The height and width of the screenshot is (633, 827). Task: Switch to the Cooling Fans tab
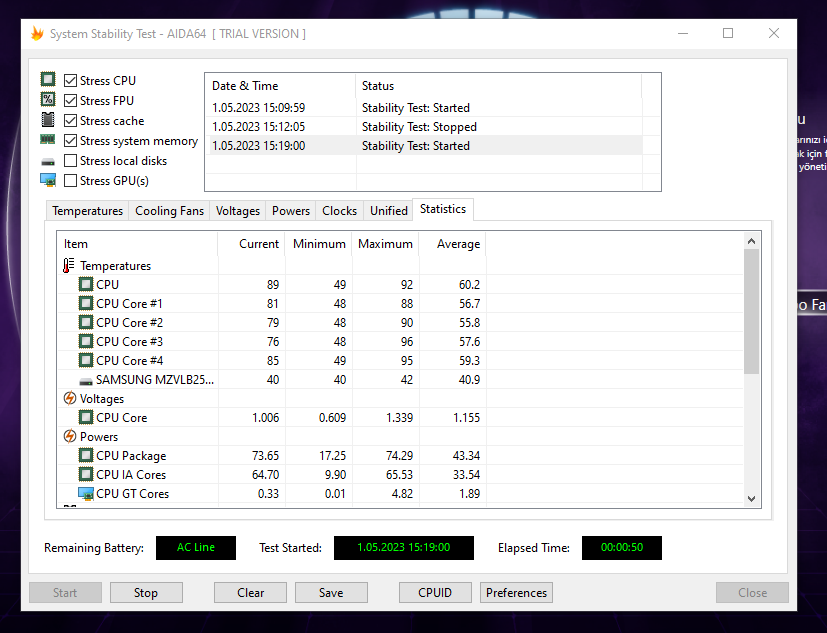169,210
